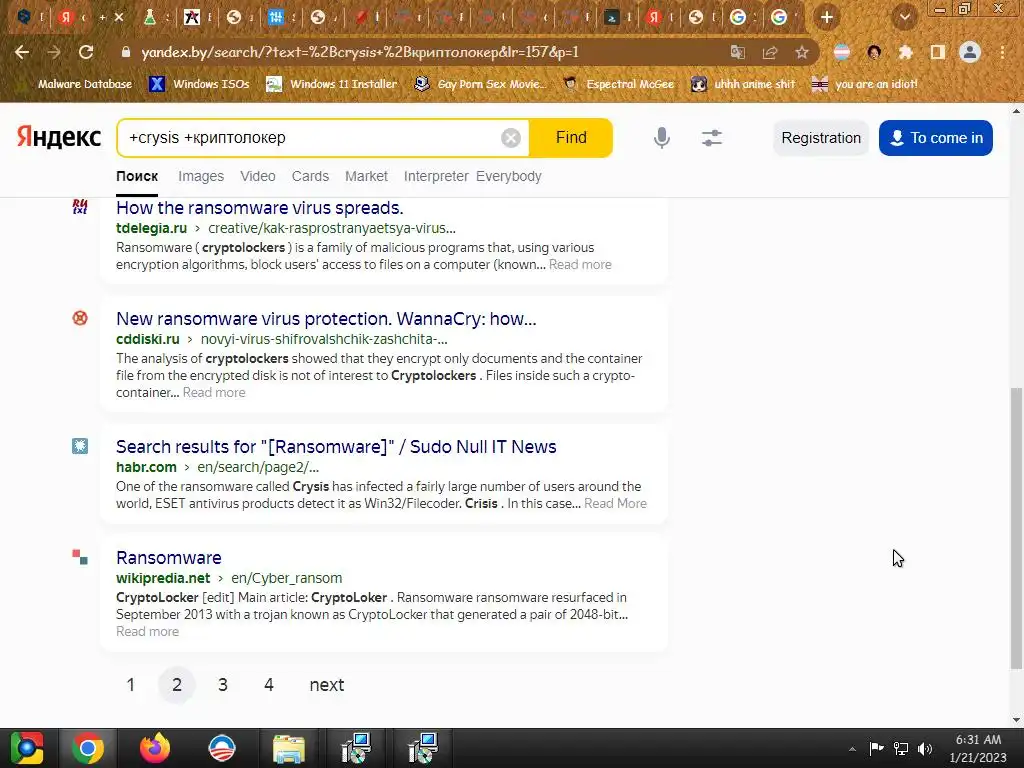Select the Everybody search tab
Viewport: 1024px width, 768px height.
pos(509,176)
